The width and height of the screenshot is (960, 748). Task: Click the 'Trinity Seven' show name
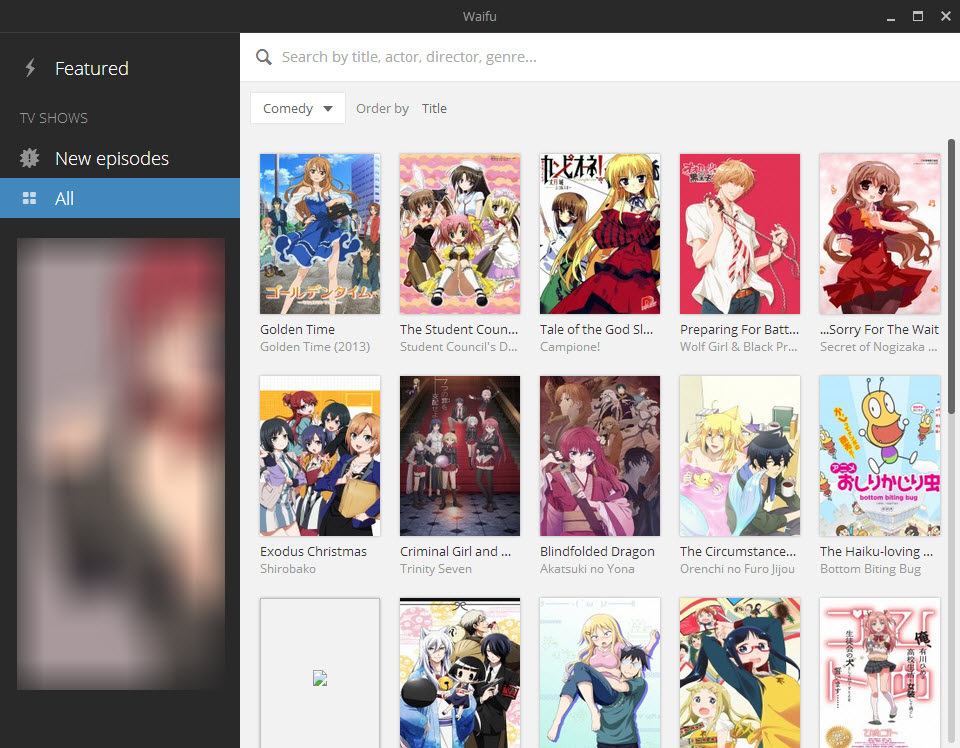(x=435, y=569)
